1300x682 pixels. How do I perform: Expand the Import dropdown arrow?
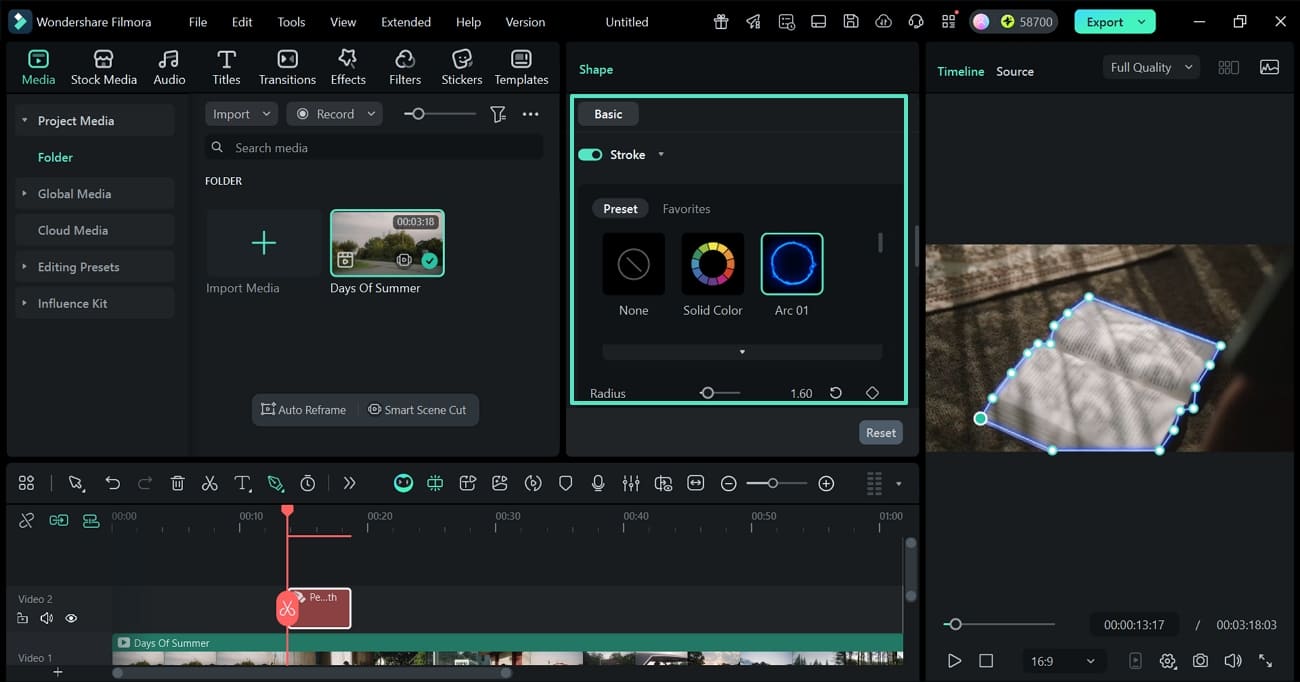pyautogui.click(x=266, y=113)
